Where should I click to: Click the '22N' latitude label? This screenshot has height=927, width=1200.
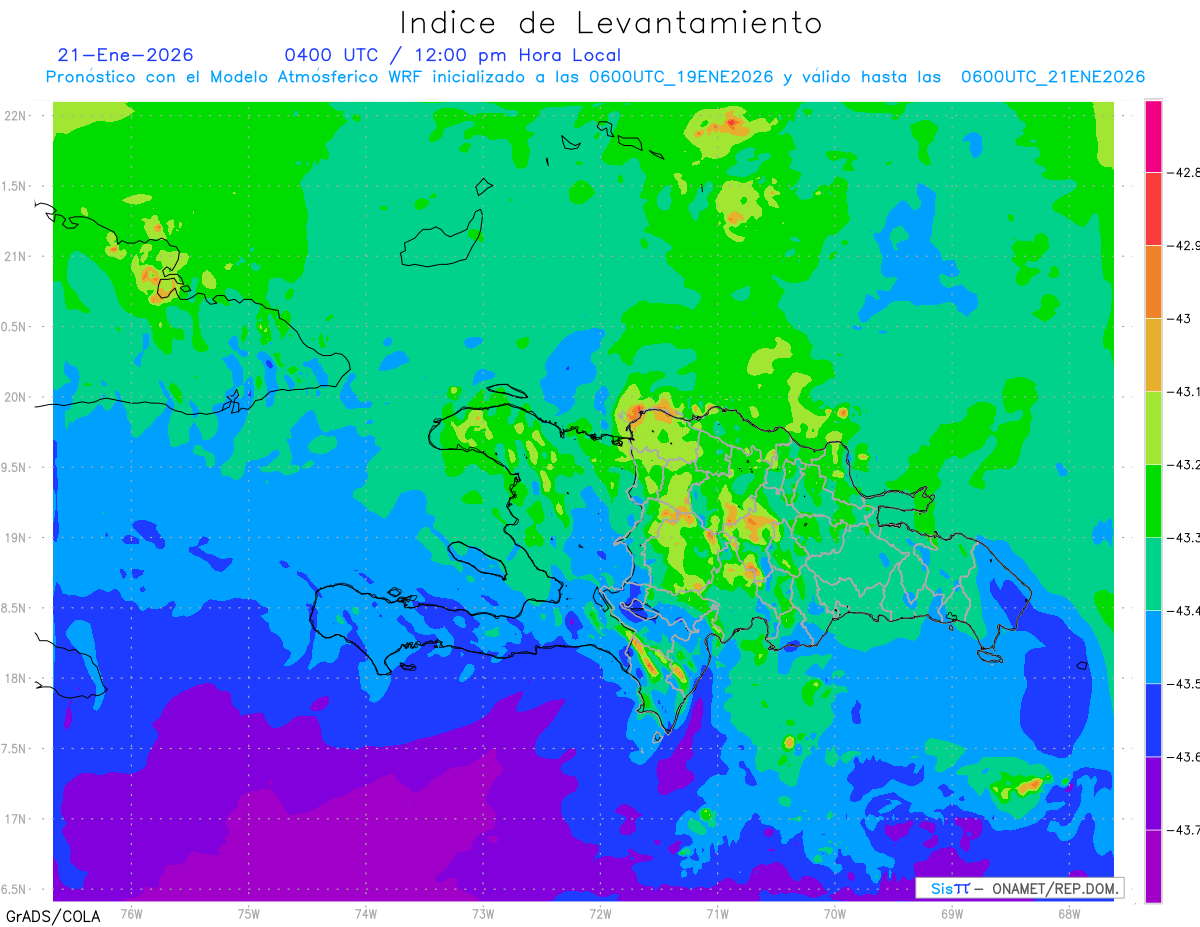[x=17, y=115]
